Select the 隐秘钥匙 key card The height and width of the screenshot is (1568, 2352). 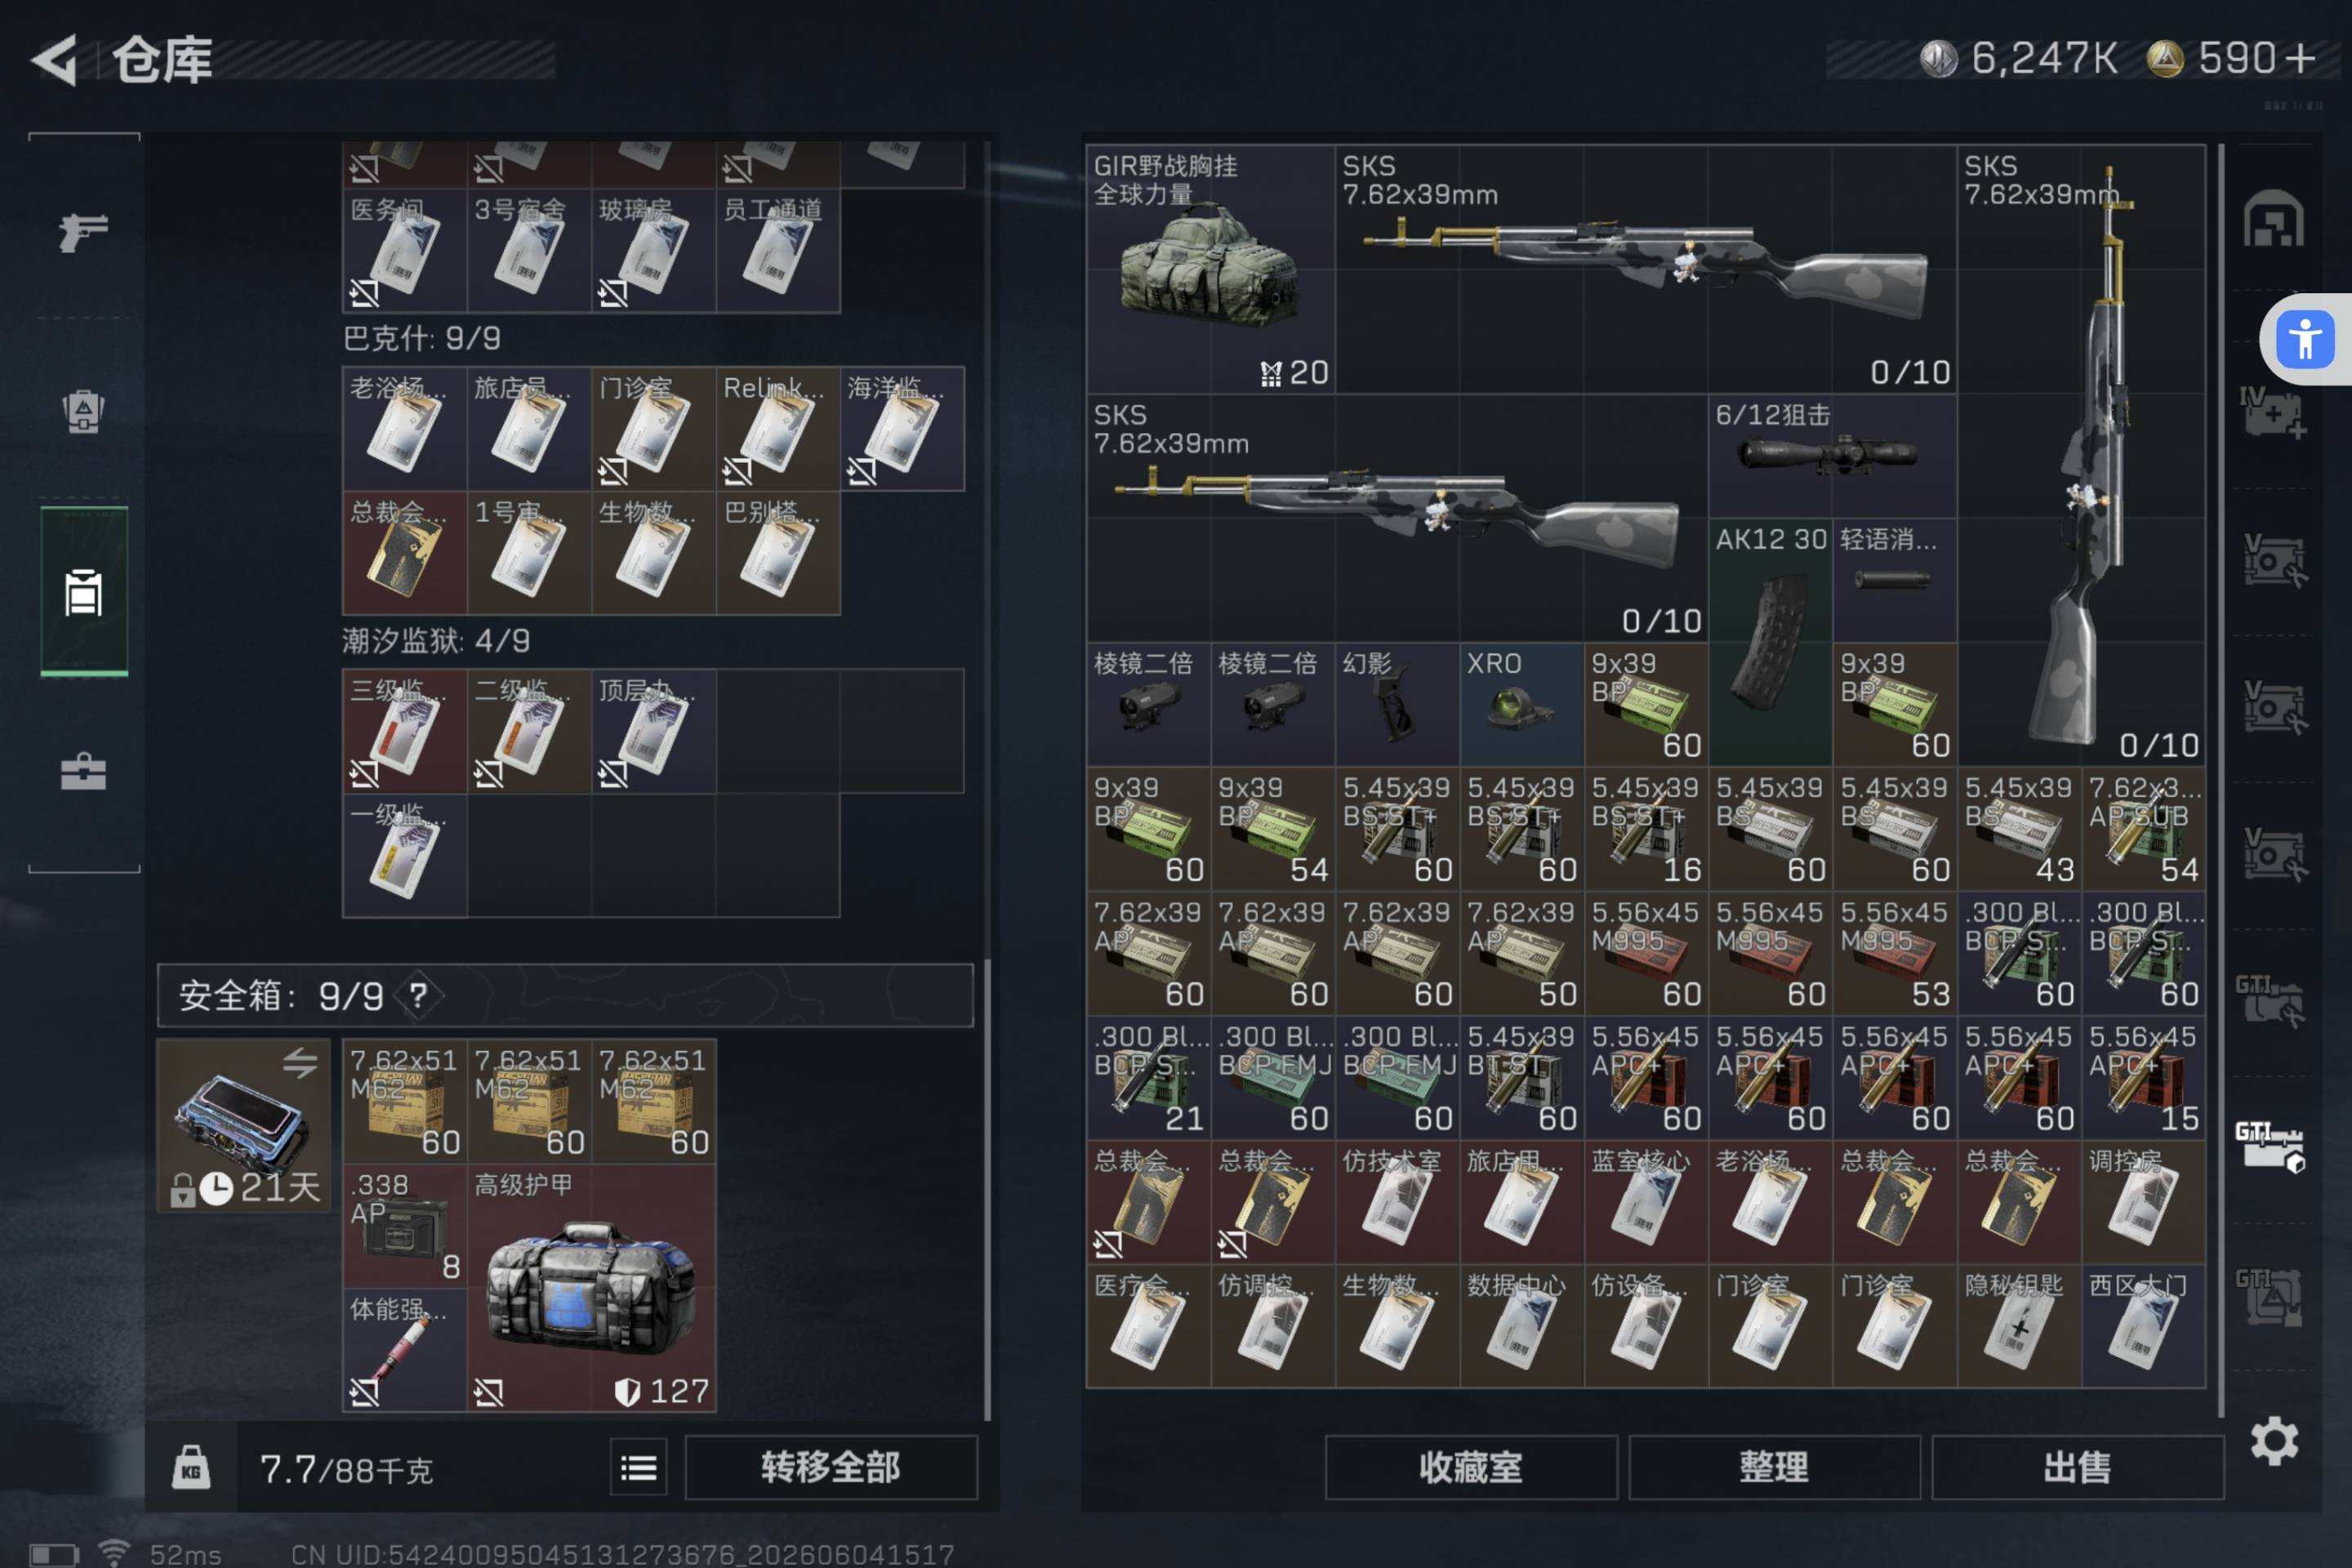(2019, 1326)
